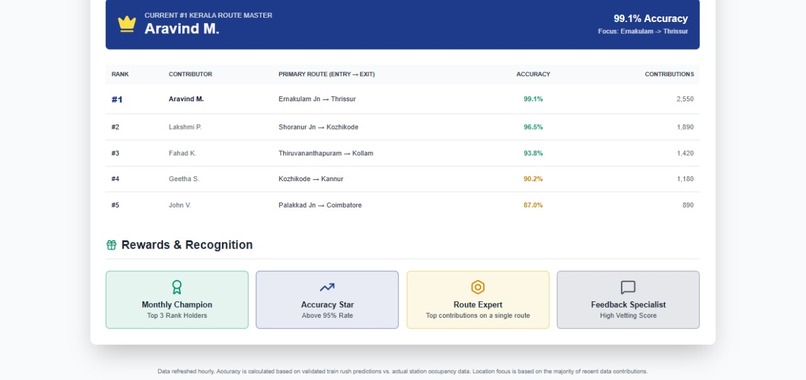Click the 1,420 contributions value
Viewport: 806px width, 380px height.
pos(685,153)
